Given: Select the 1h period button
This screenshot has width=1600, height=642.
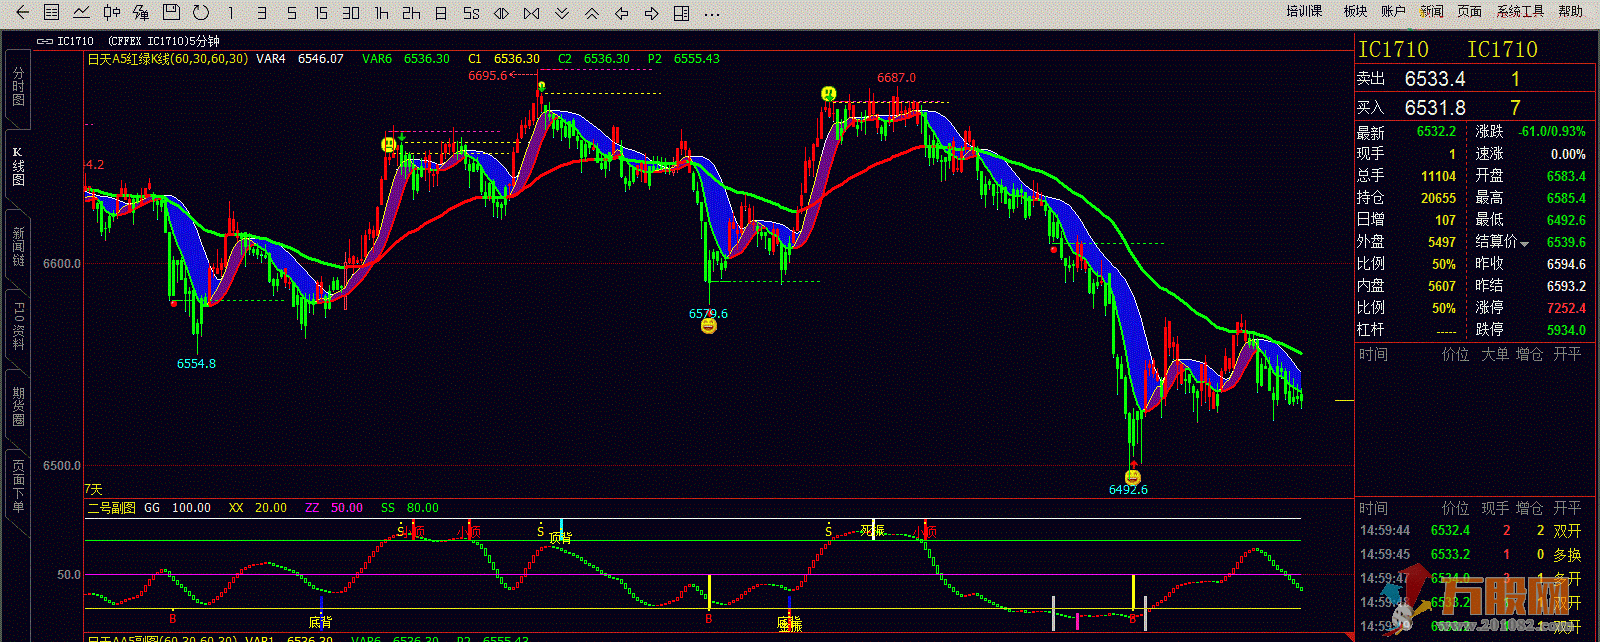Looking at the screenshot, I should pyautogui.click(x=381, y=13).
